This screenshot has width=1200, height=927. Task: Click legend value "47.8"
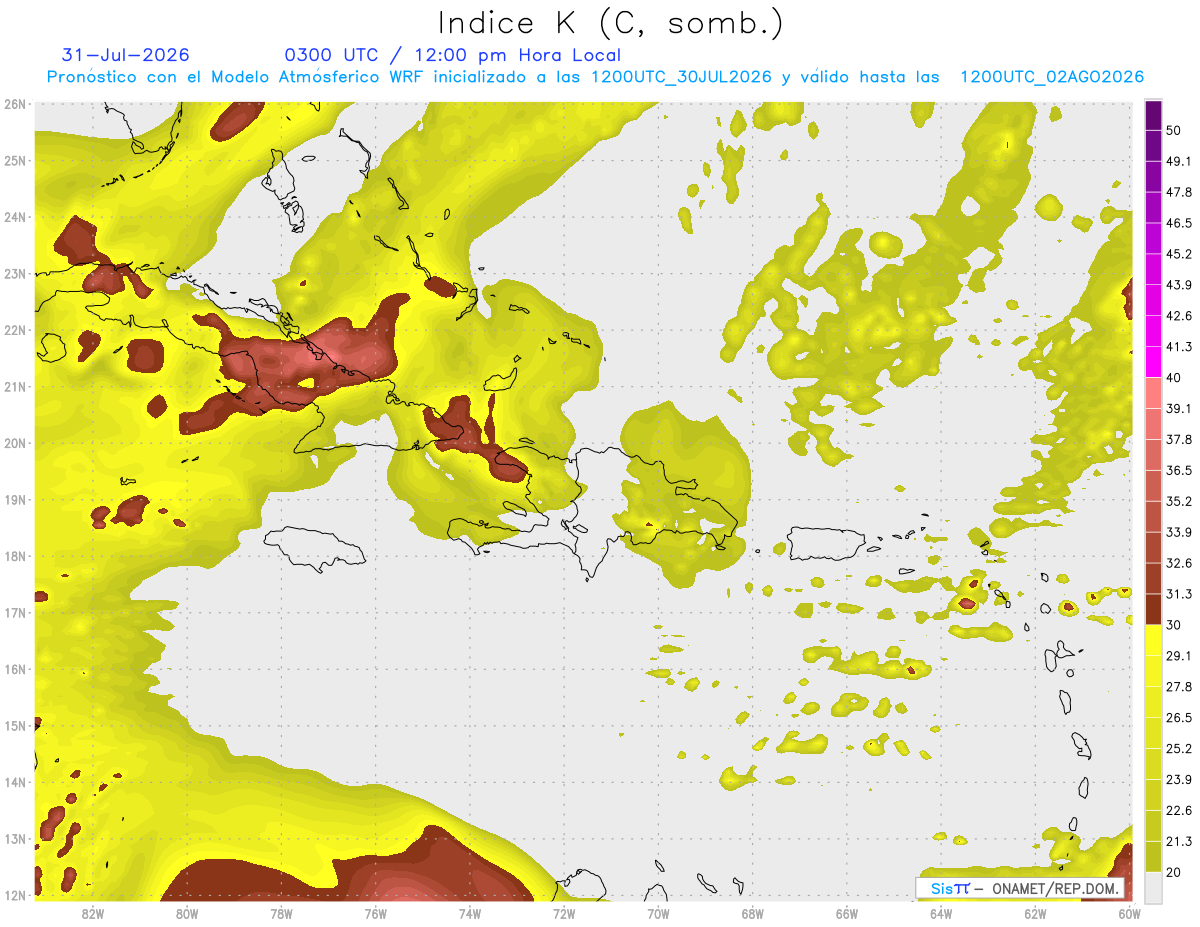[x=1179, y=192]
